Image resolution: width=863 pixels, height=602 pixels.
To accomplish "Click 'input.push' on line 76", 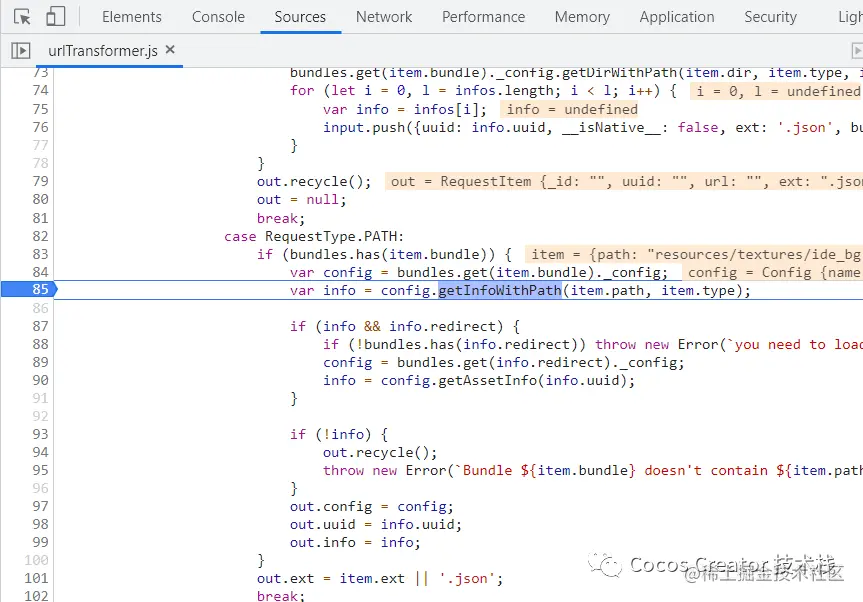I will pos(364,128).
